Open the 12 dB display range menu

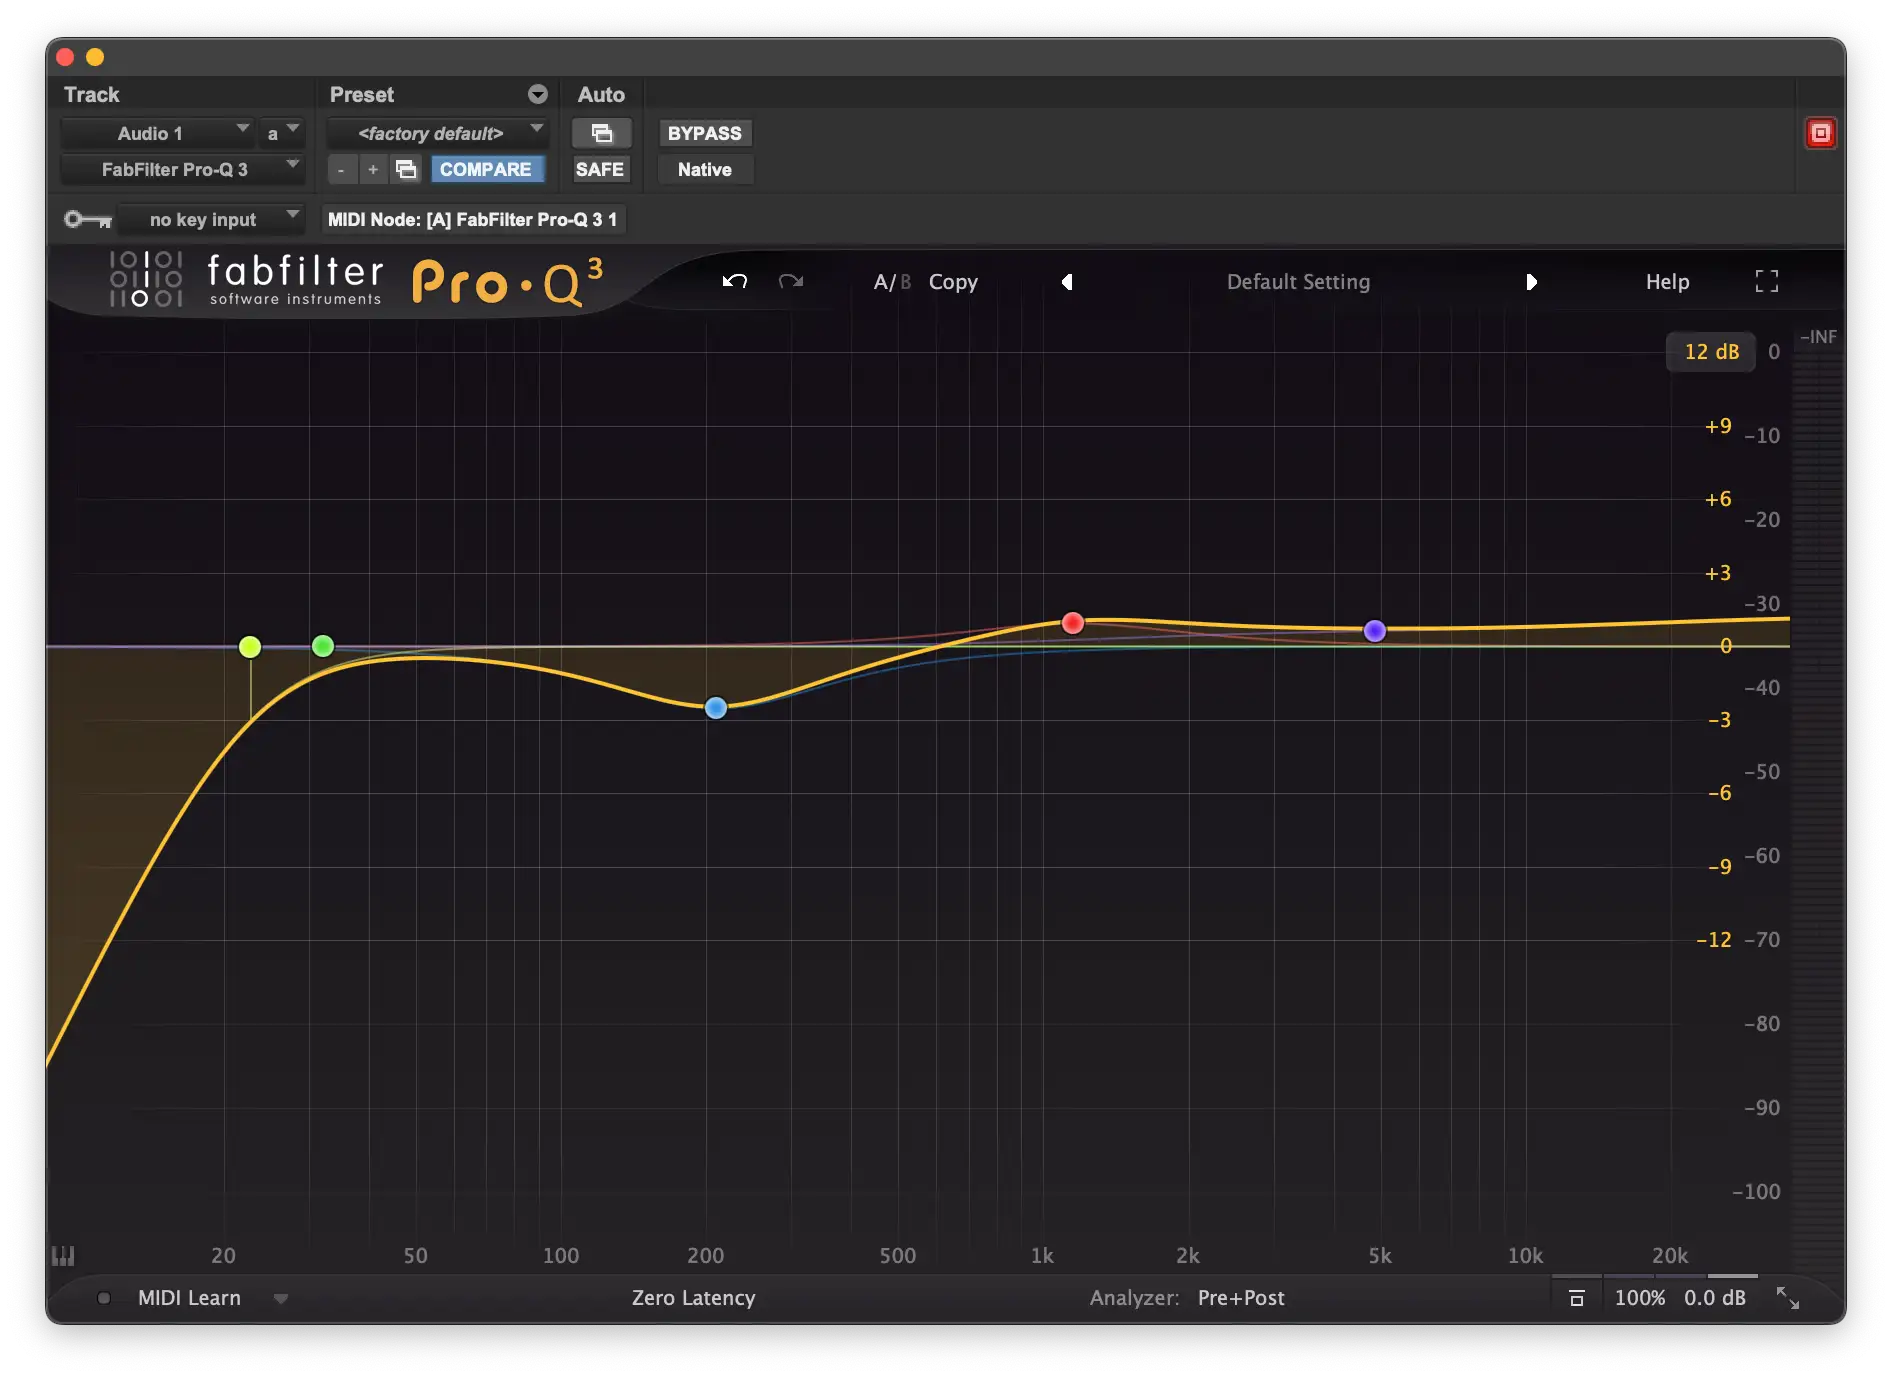point(1710,352)
